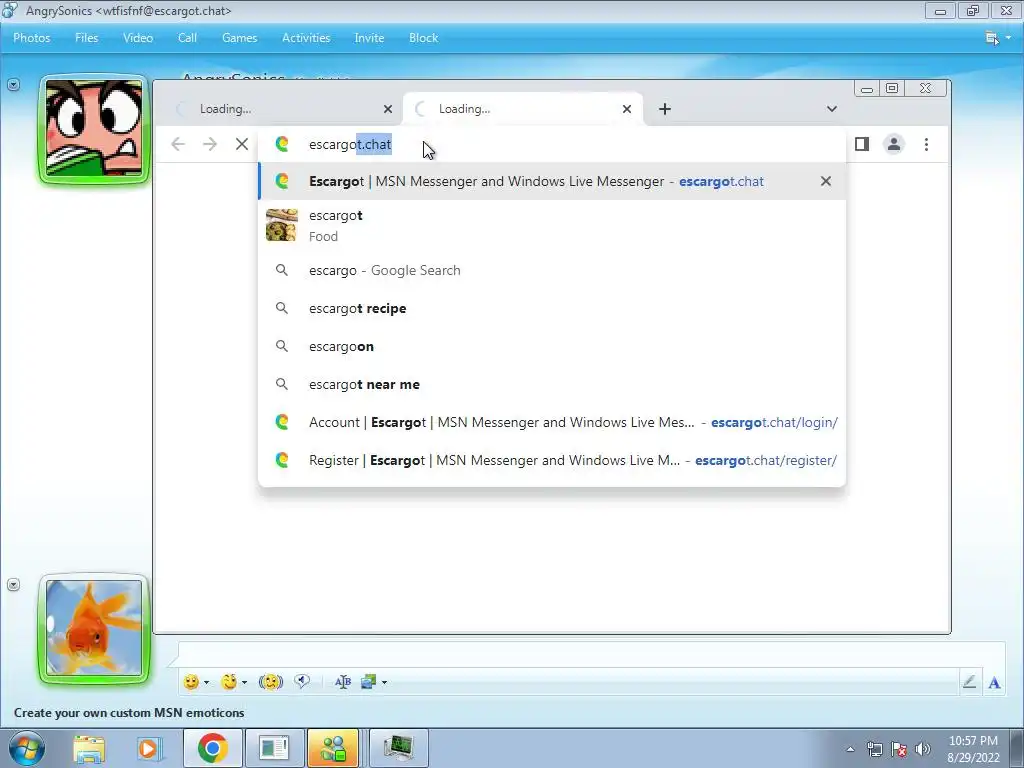Open the clock showing 10:57 PM
Screen dimensions: 1024x768
(x=973, y=749)
